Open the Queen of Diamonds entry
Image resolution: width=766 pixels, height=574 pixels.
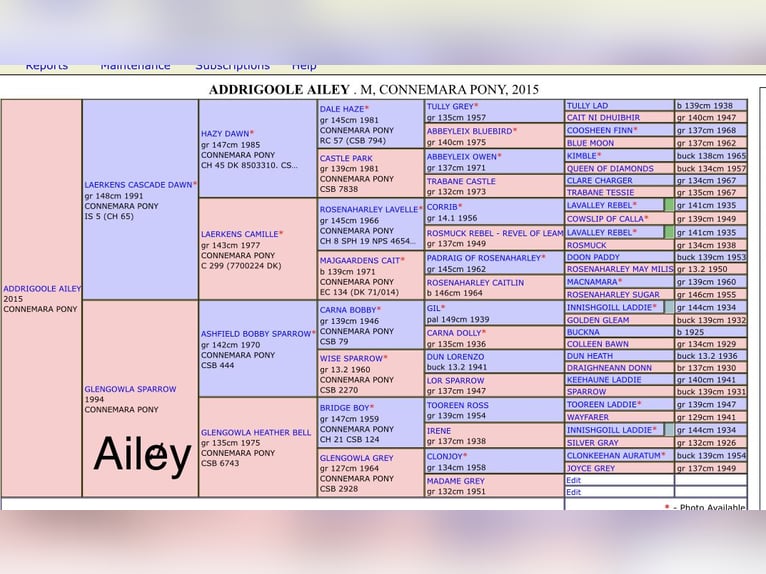coord(610,169)
